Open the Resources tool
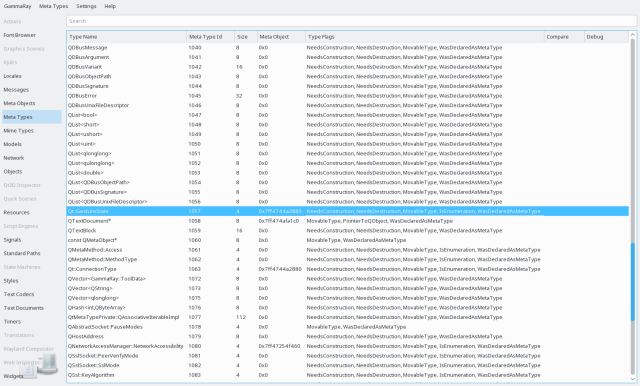Screen dimensions: 640x386 (32, 212)
